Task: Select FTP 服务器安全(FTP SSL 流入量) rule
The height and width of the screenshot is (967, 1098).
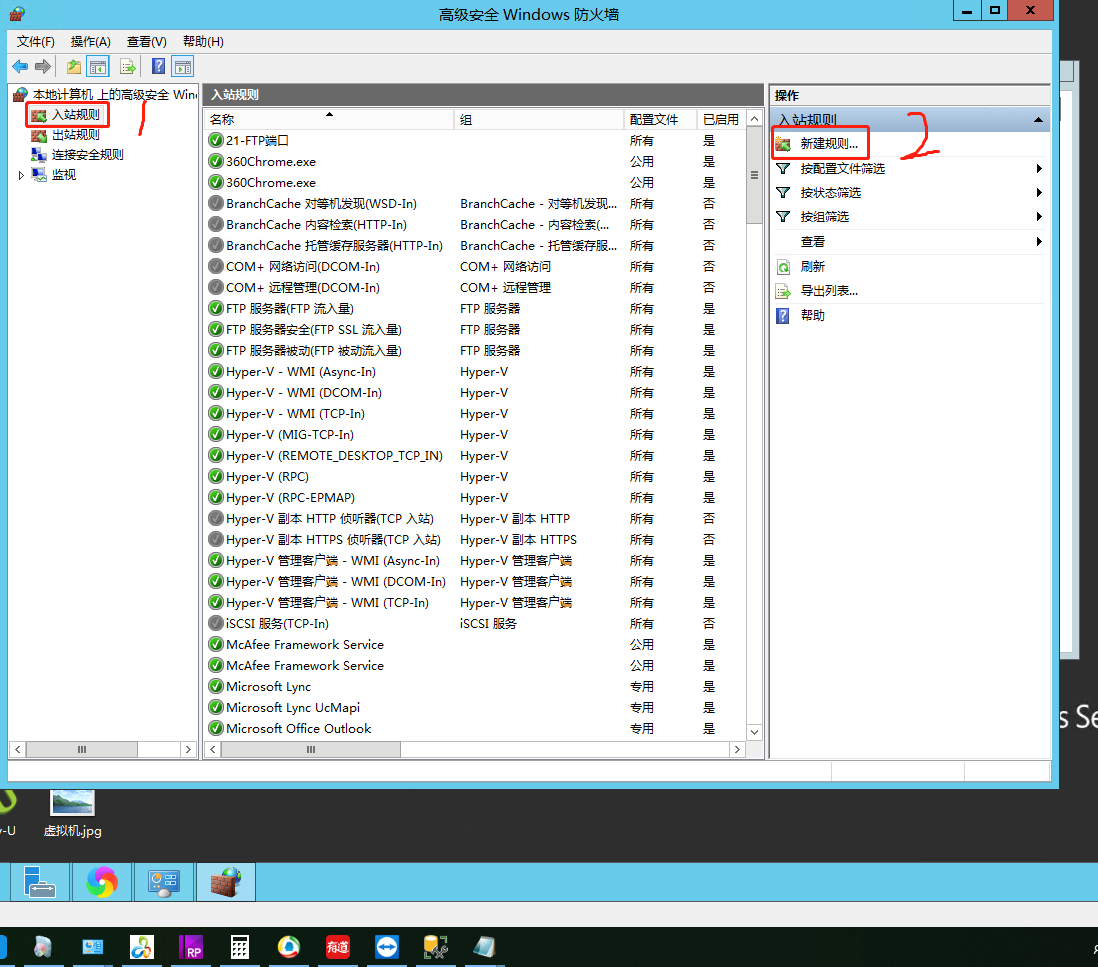Action: click(475, 330)
